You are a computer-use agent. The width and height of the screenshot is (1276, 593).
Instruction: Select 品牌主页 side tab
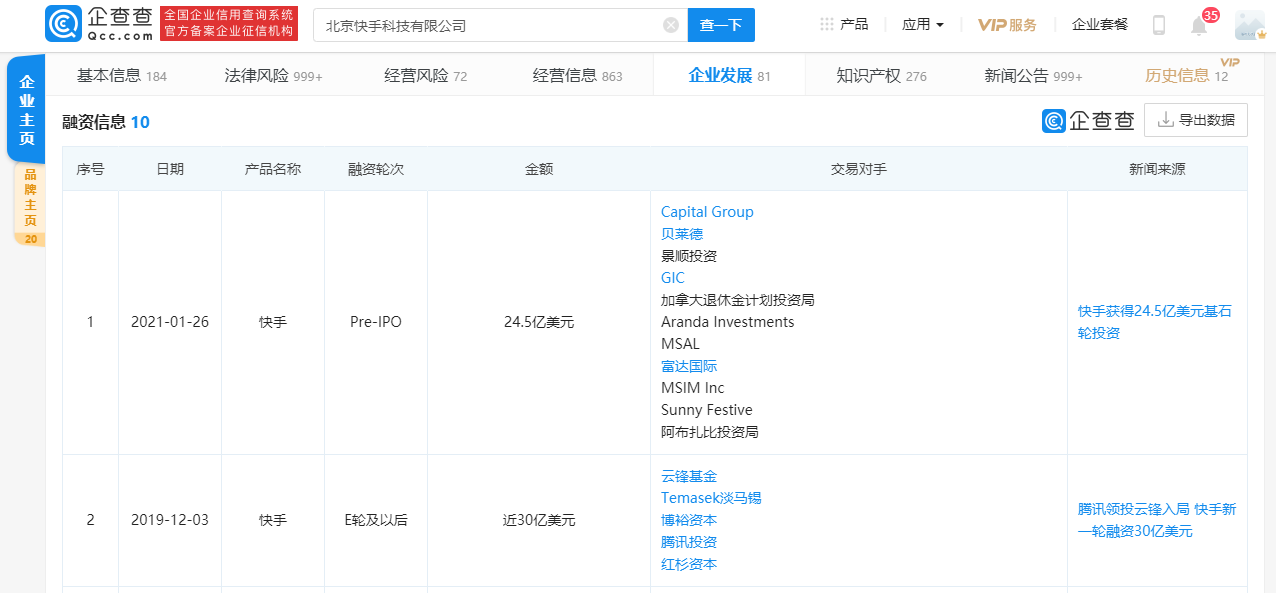tap(30, 204)
